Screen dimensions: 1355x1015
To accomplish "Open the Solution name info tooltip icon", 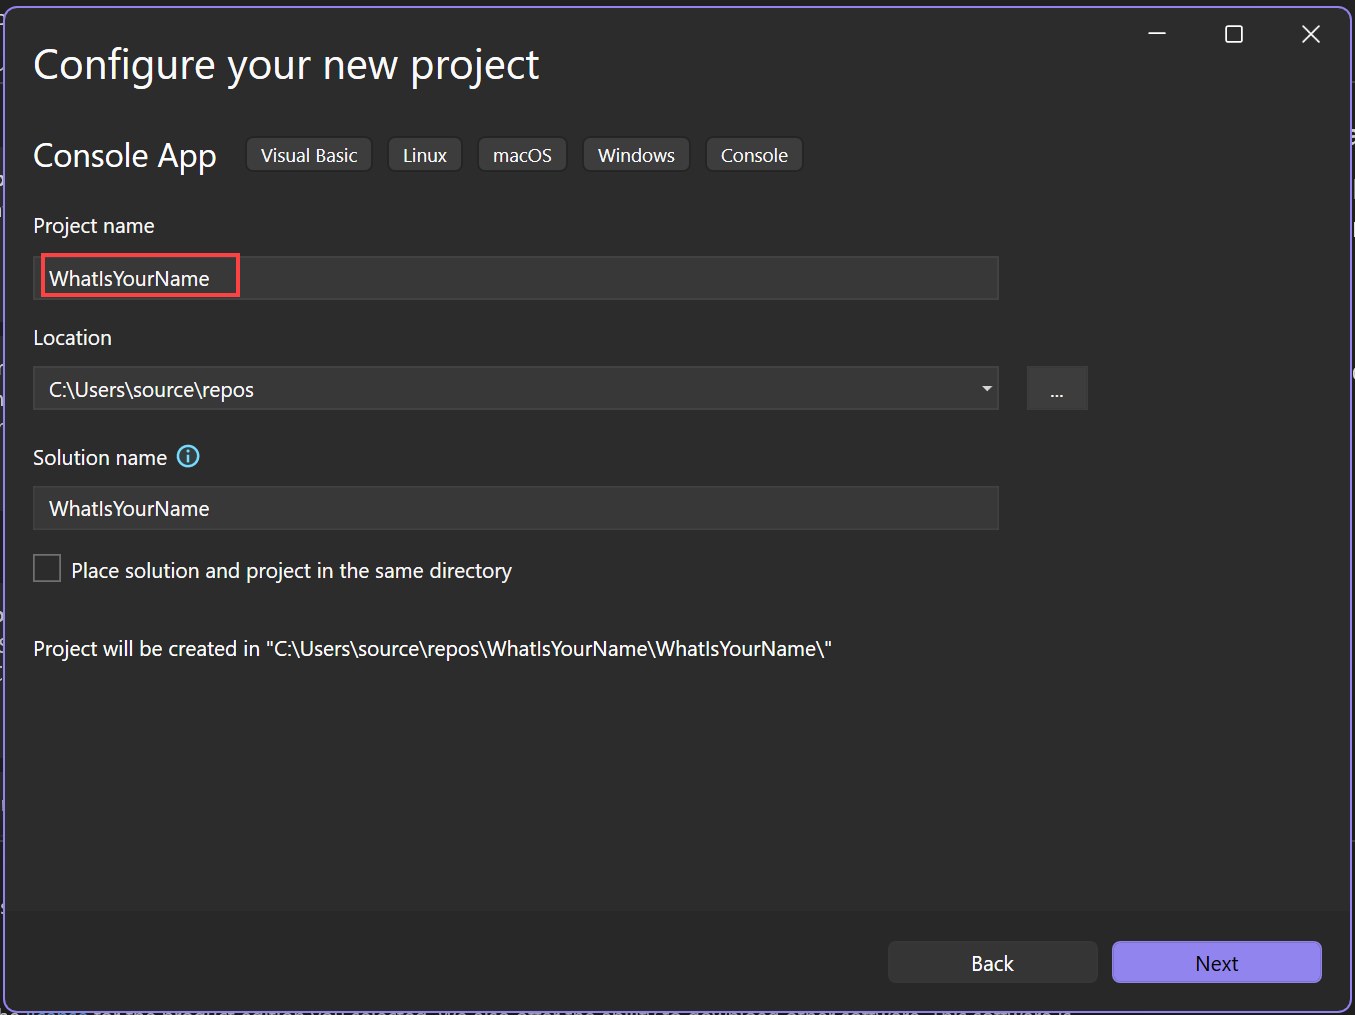I will click(x=188, y=456).
